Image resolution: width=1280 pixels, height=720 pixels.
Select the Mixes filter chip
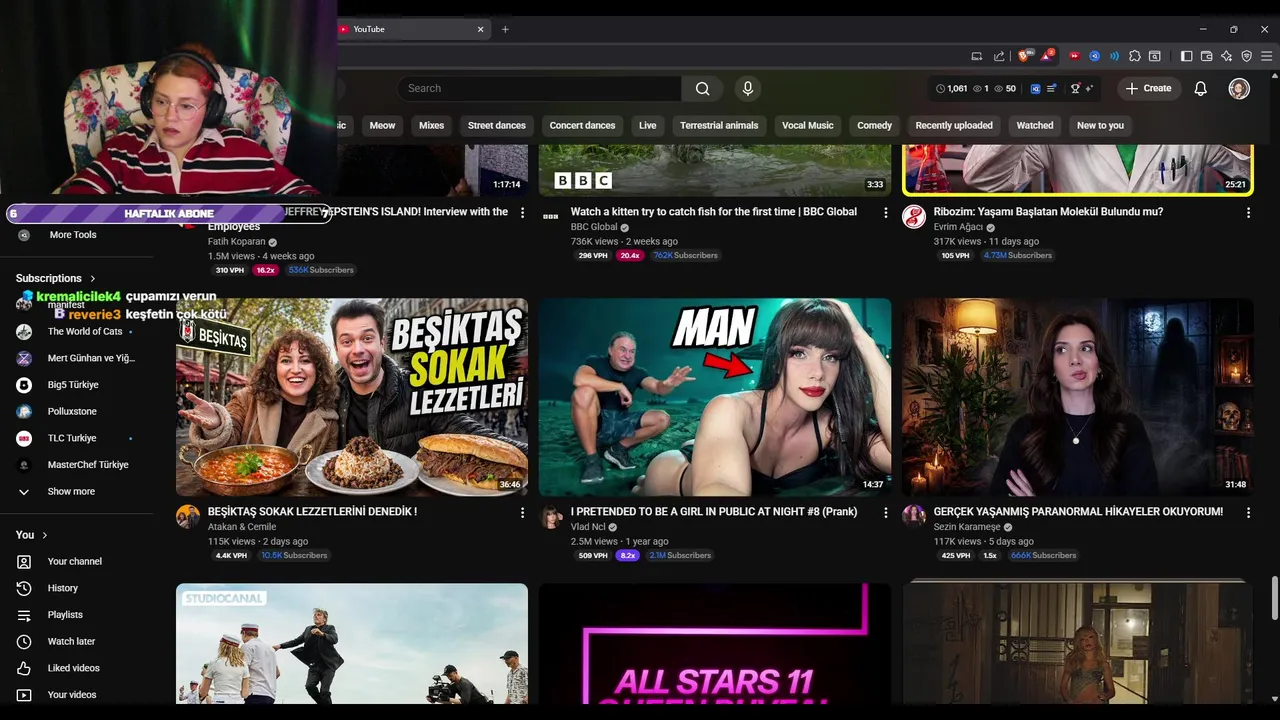[x=431, y=125]
